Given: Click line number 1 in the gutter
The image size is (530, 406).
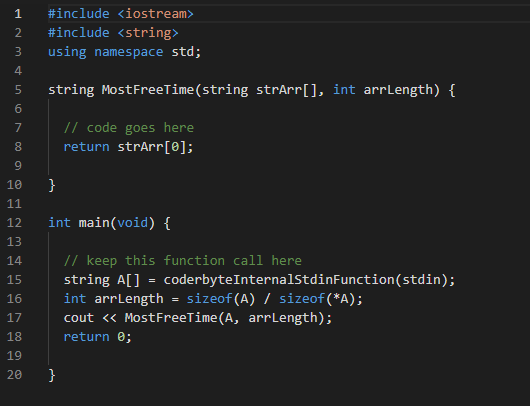Looking at the screenshot, I should [x=18, y=14].
